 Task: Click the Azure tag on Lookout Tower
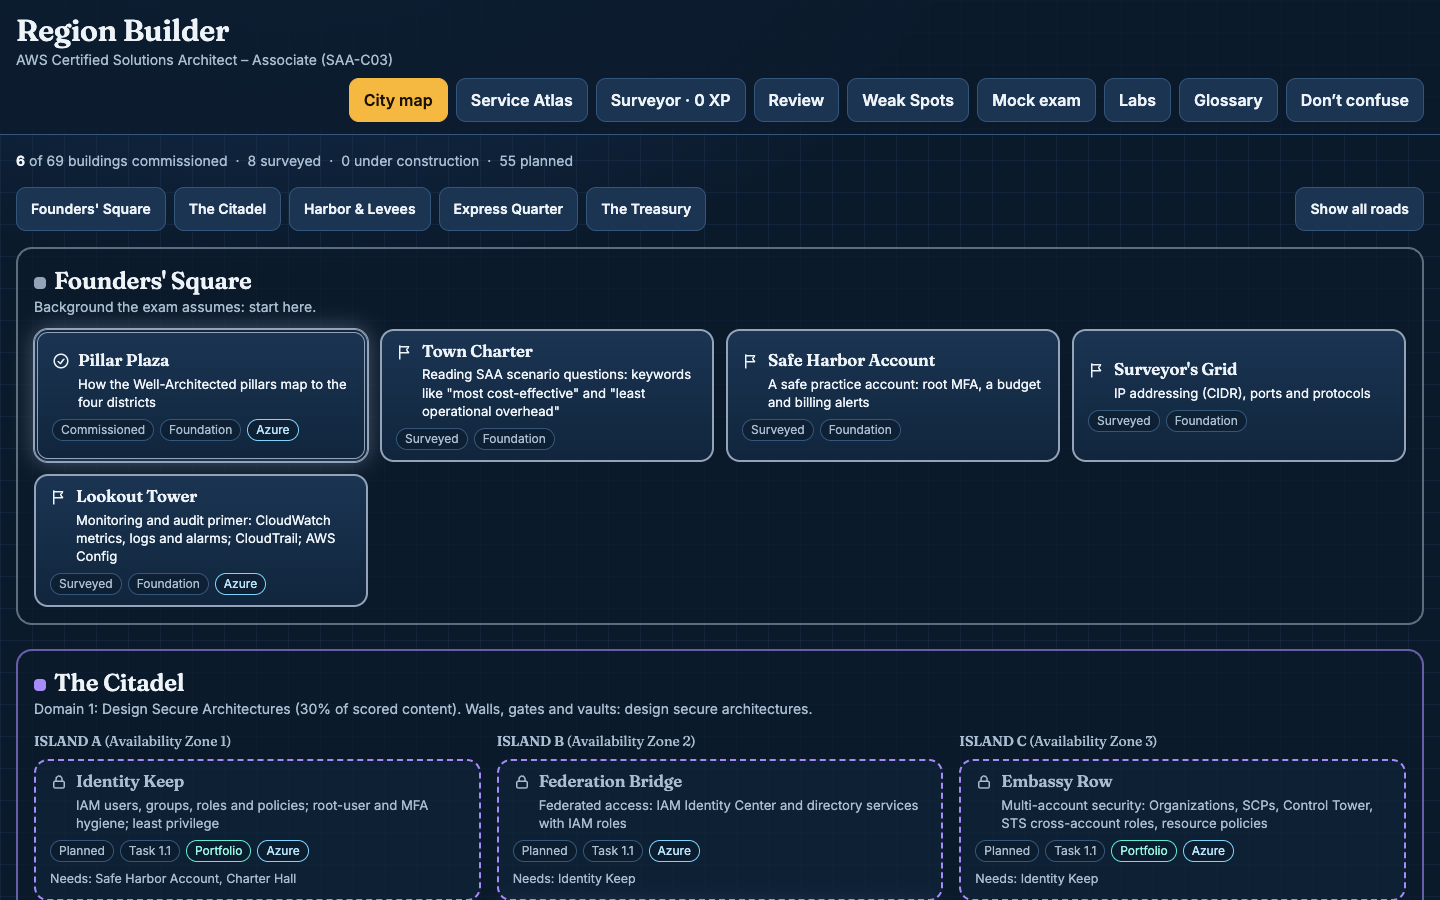(240, 584)
